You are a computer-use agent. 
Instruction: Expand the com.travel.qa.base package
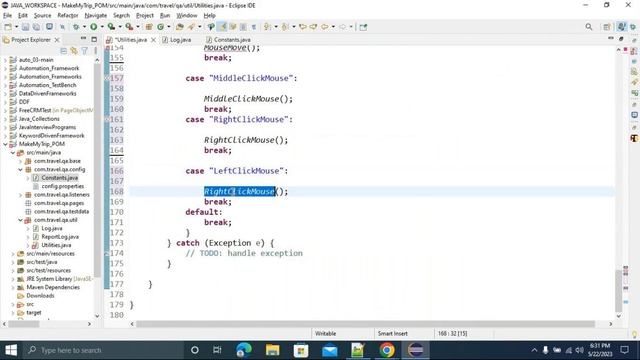[x=20, y=161]
